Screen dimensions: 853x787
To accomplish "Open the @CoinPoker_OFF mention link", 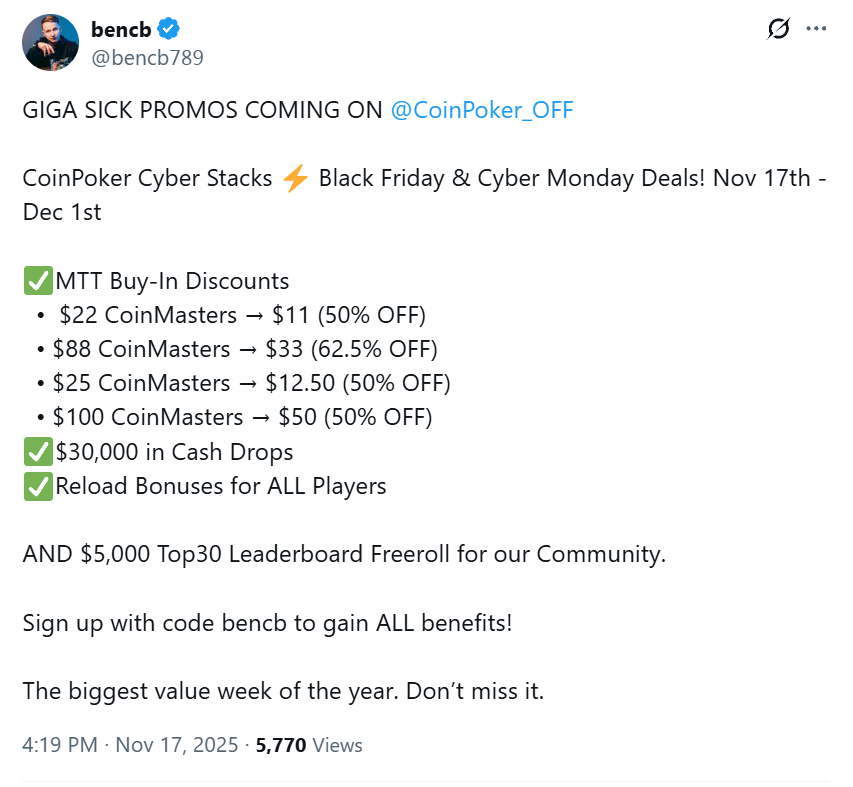I will pyautogui.click(x=482, y=110).
